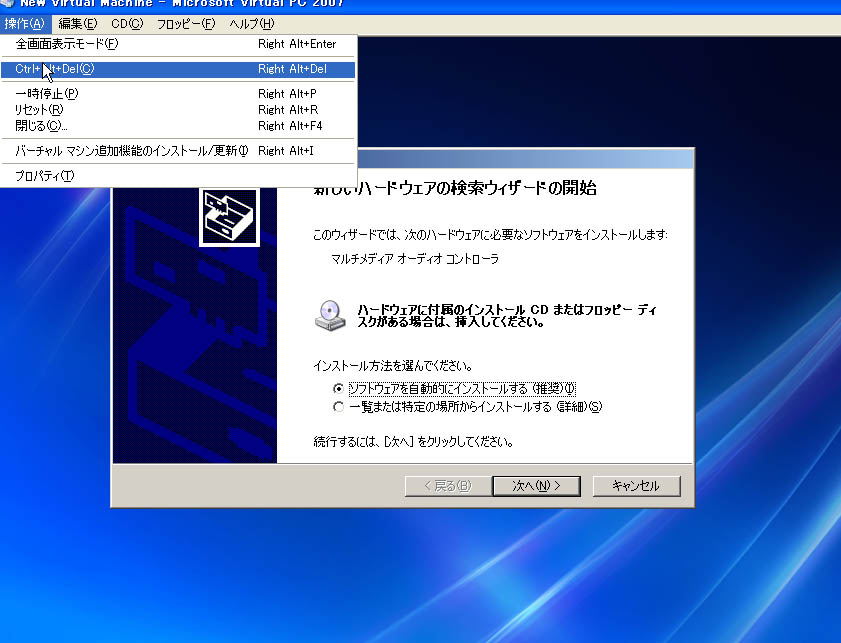Open the フロッピー(F) menu
This screenshot has width=841, height=643.
coord(186,24)
